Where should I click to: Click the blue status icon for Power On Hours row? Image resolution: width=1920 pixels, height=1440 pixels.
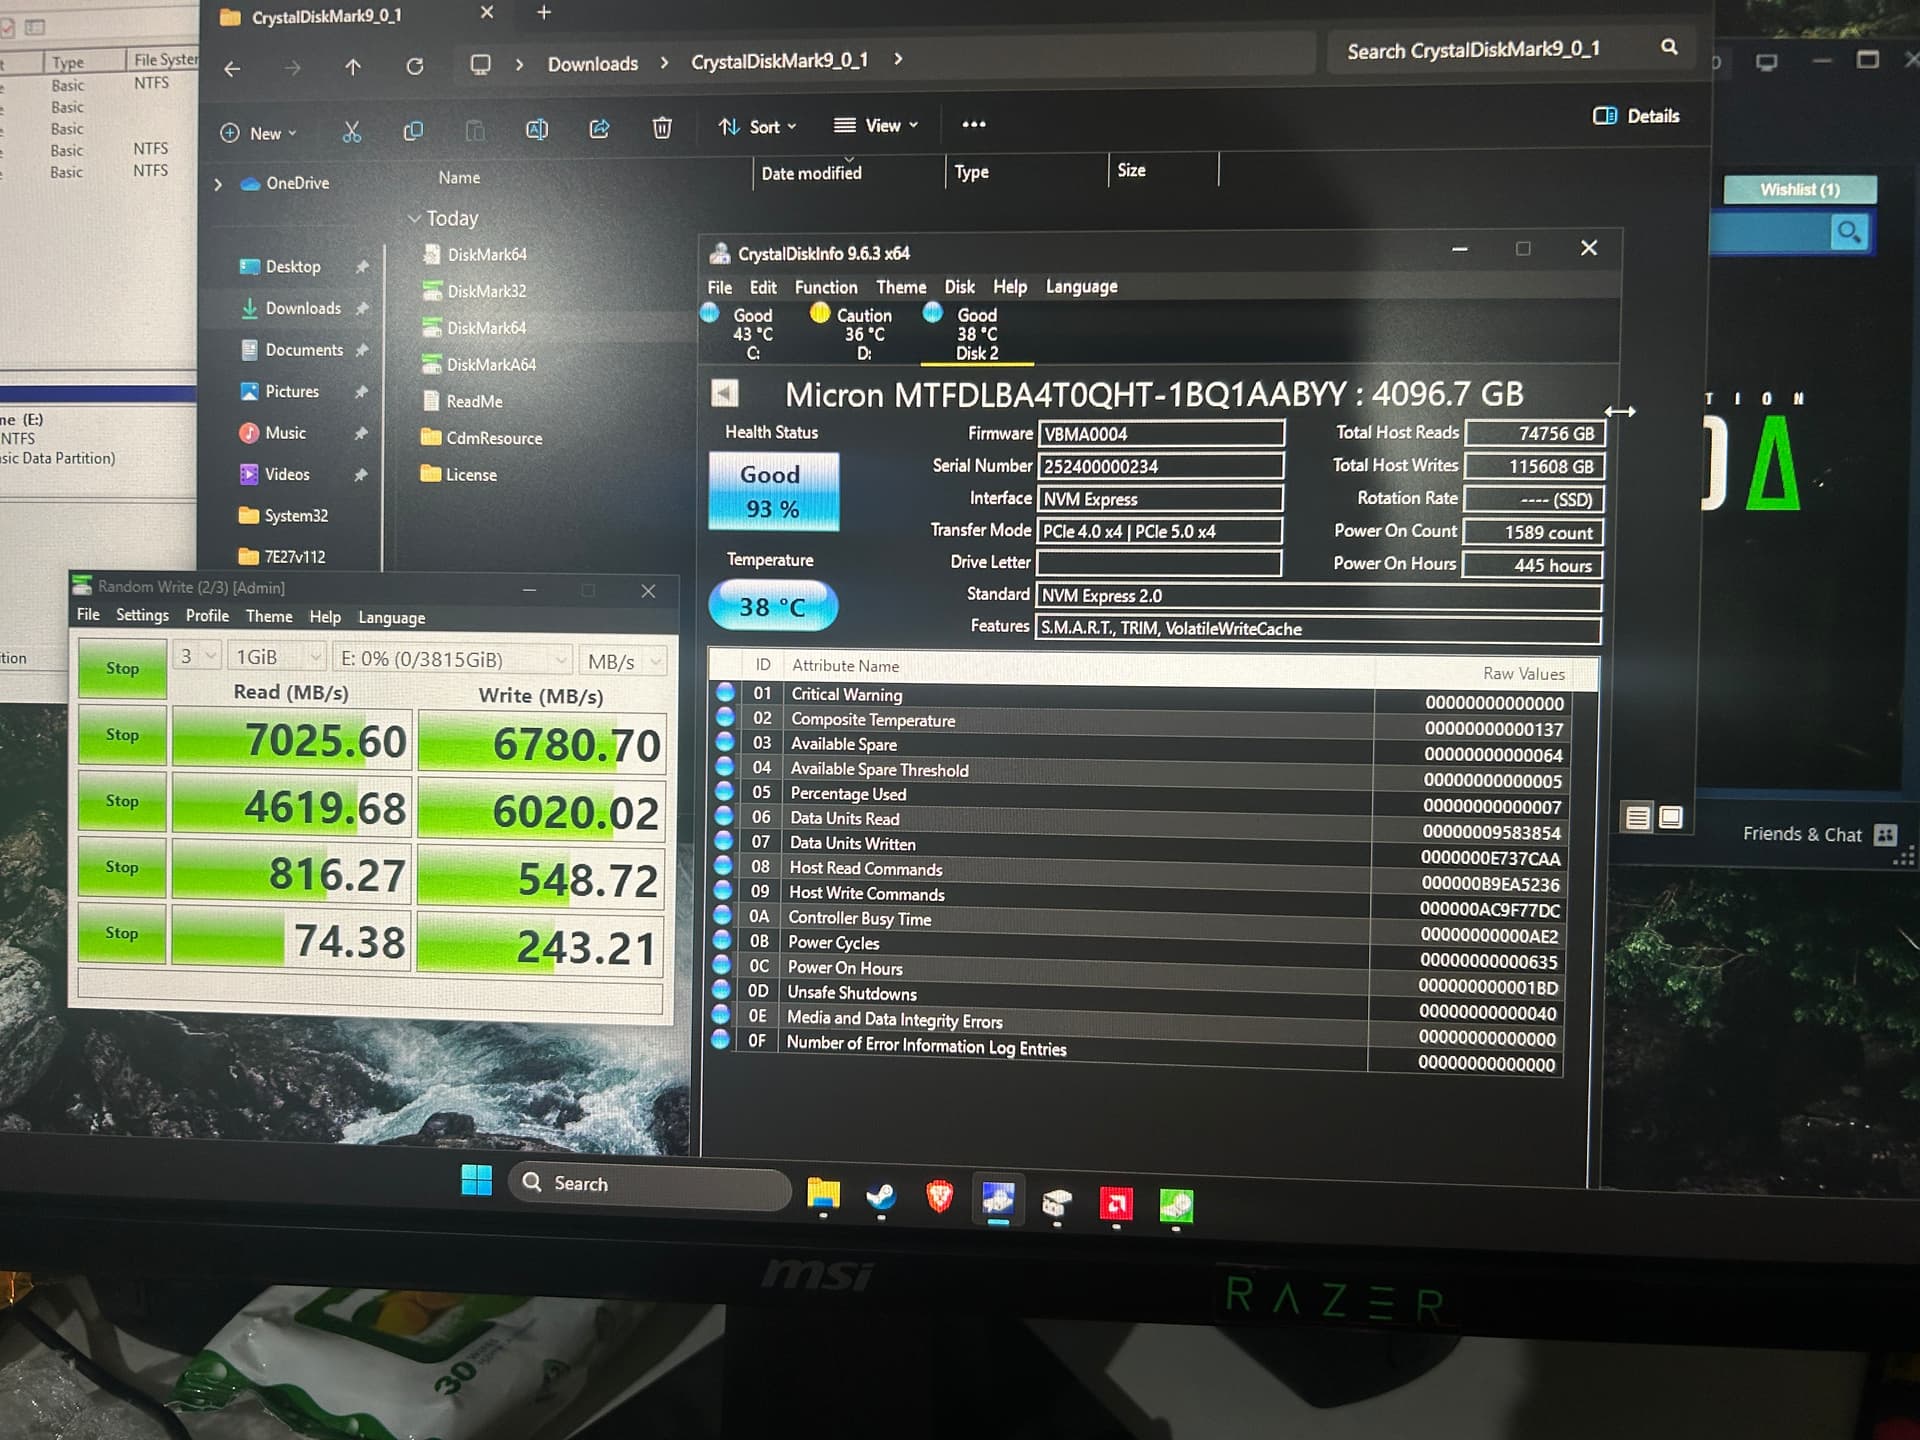(x=722, y=965)
